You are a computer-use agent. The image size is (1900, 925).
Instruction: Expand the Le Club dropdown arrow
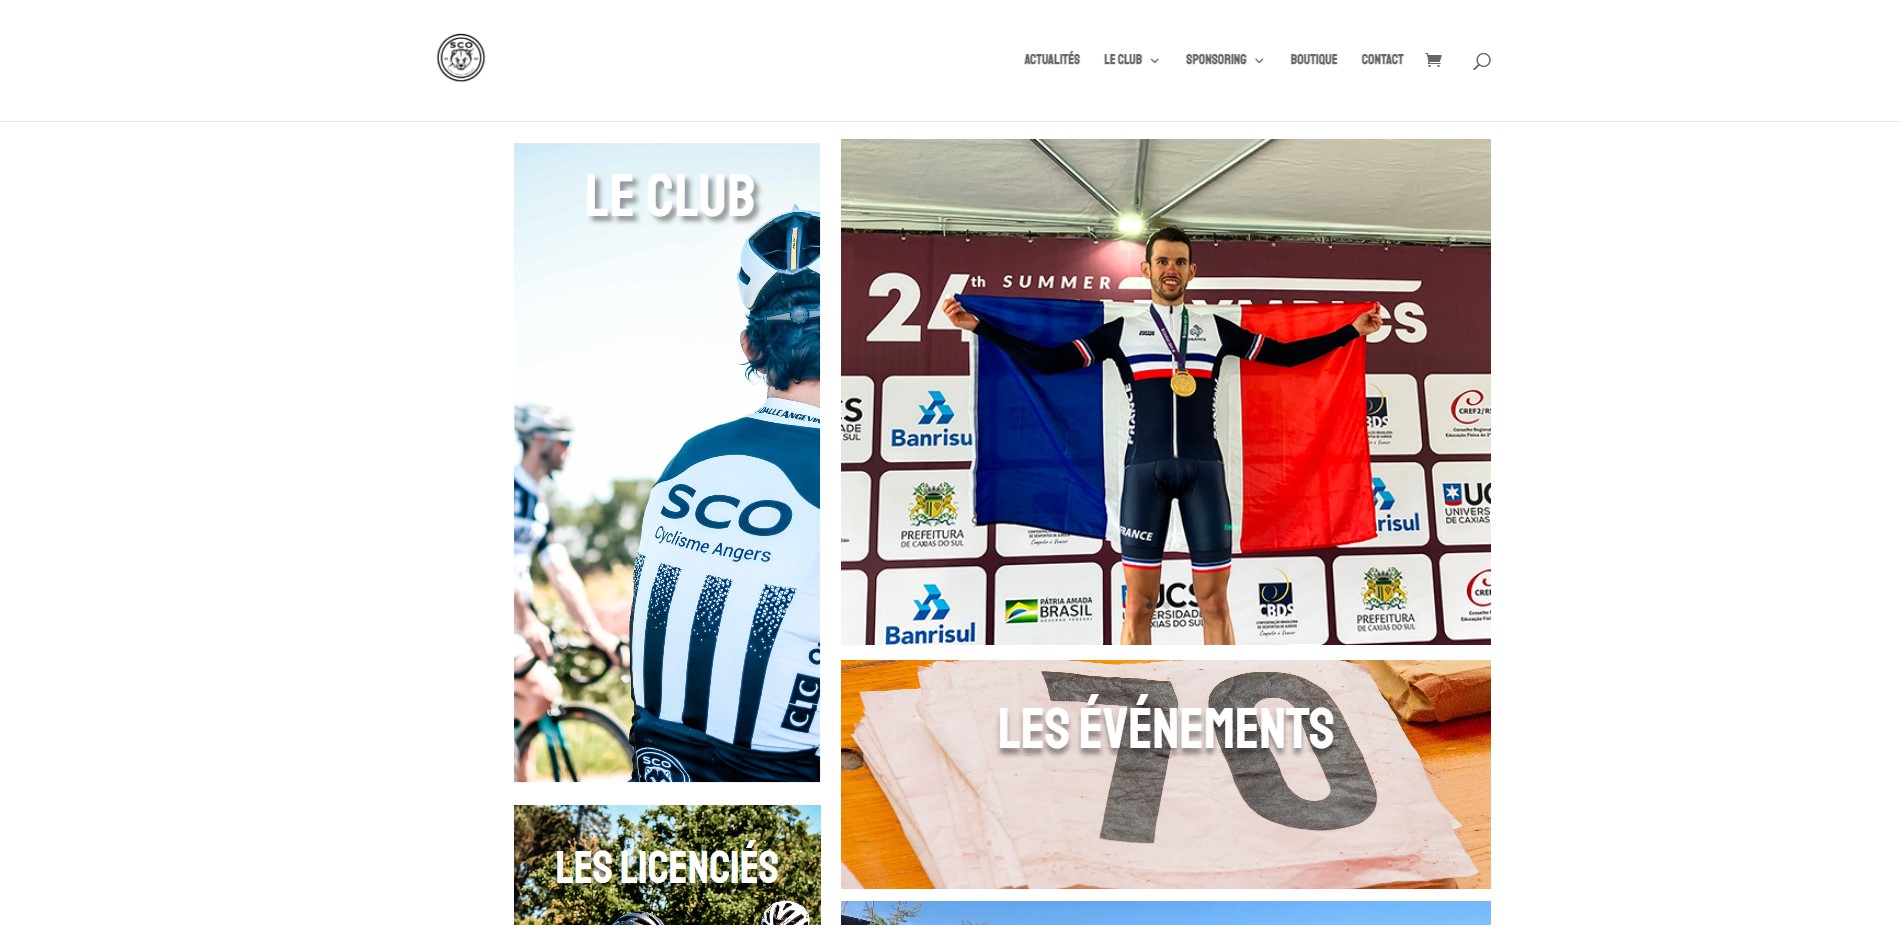pos(1155,61)
